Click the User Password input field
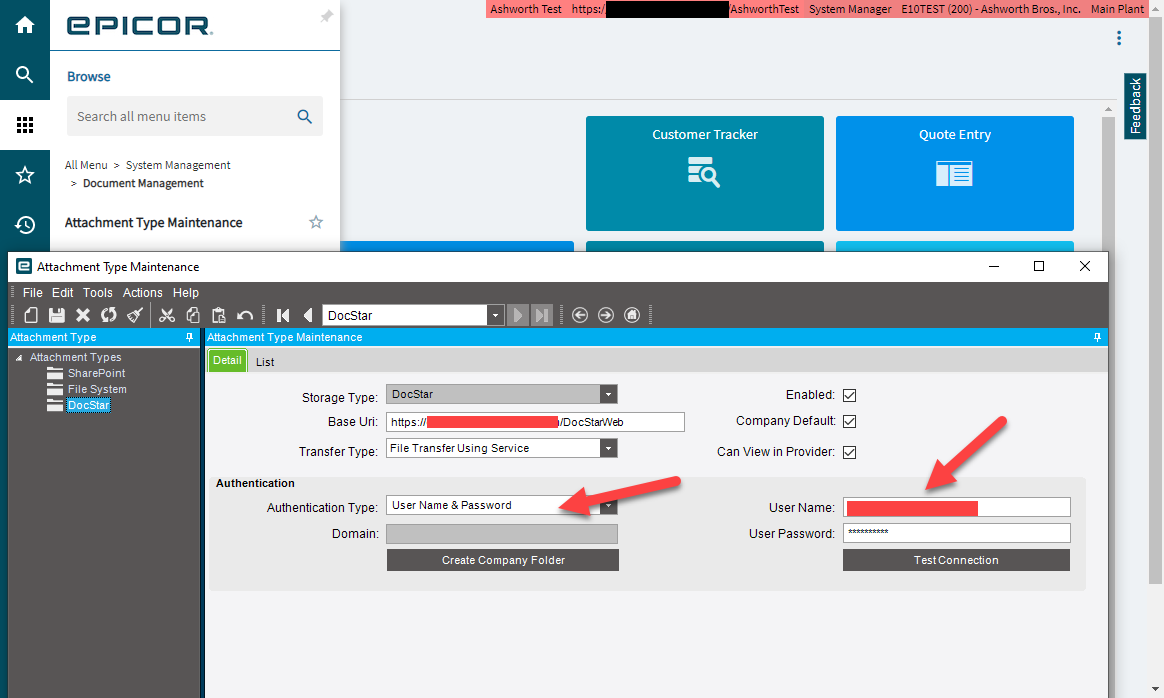Viewport: 1164px width, 698px height. pyautogui.click(x=957, y=533)
